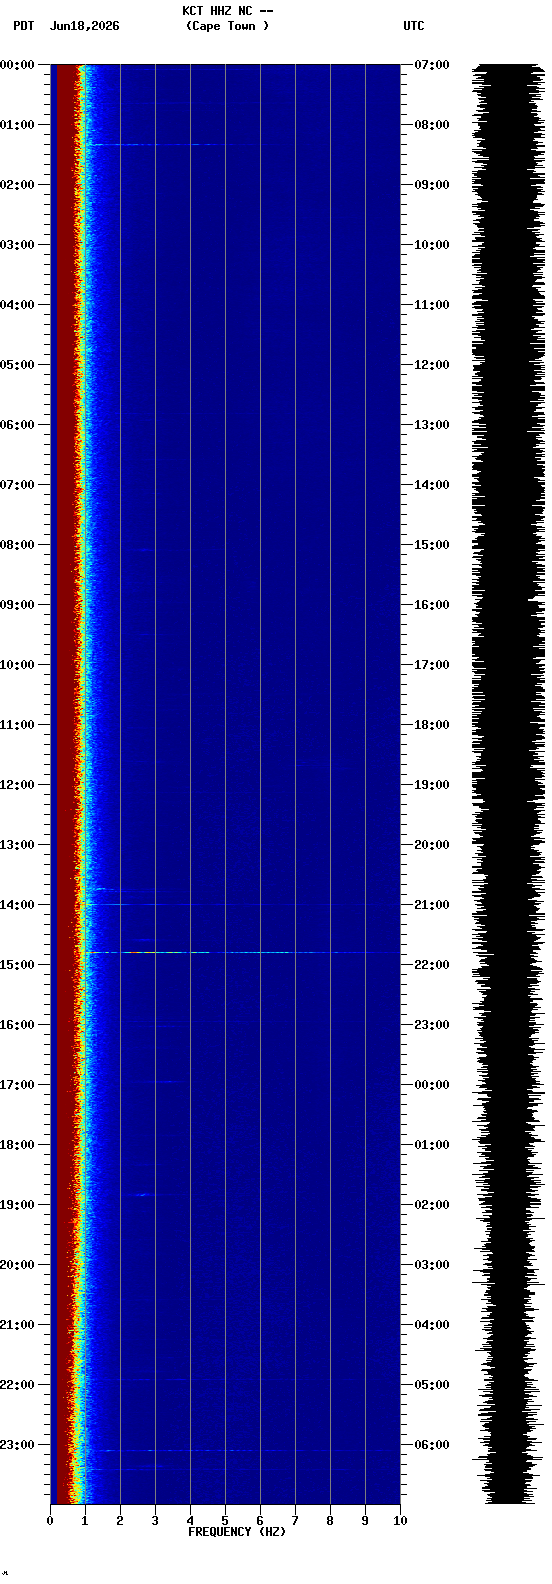The height and width of the screenshot is (1584, 552).
Task: Click the '(Cape Town )' station location label
Action: (228, 26)
